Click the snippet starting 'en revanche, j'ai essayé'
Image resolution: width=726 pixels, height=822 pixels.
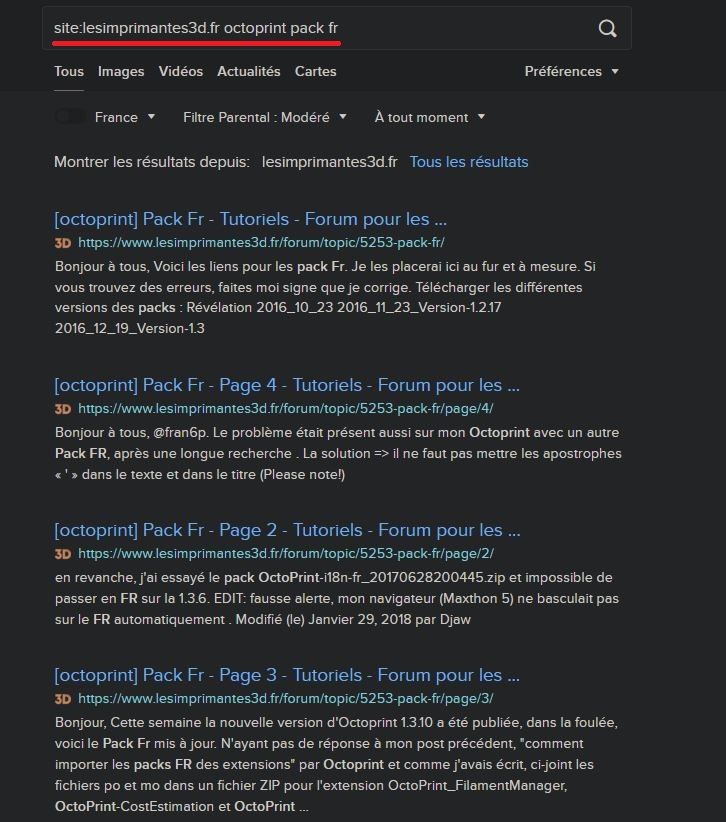tap(337, 599)
